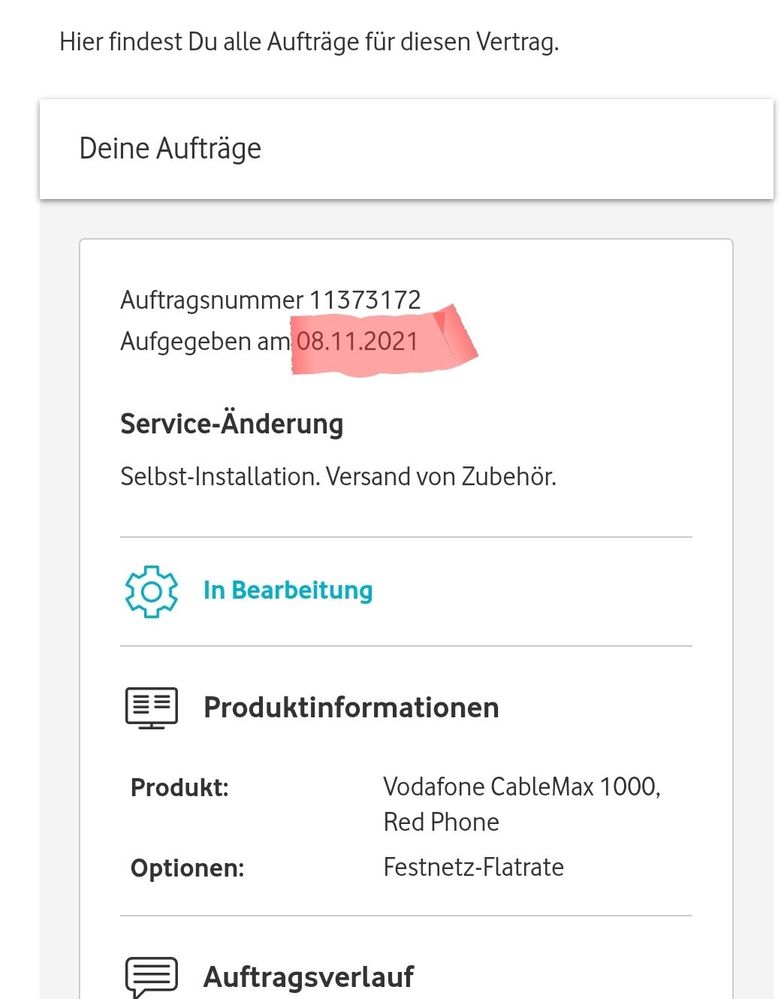Screen dimensions: 781x999
Task: Click the "Produkt:" label
Action: coord(180,787)
